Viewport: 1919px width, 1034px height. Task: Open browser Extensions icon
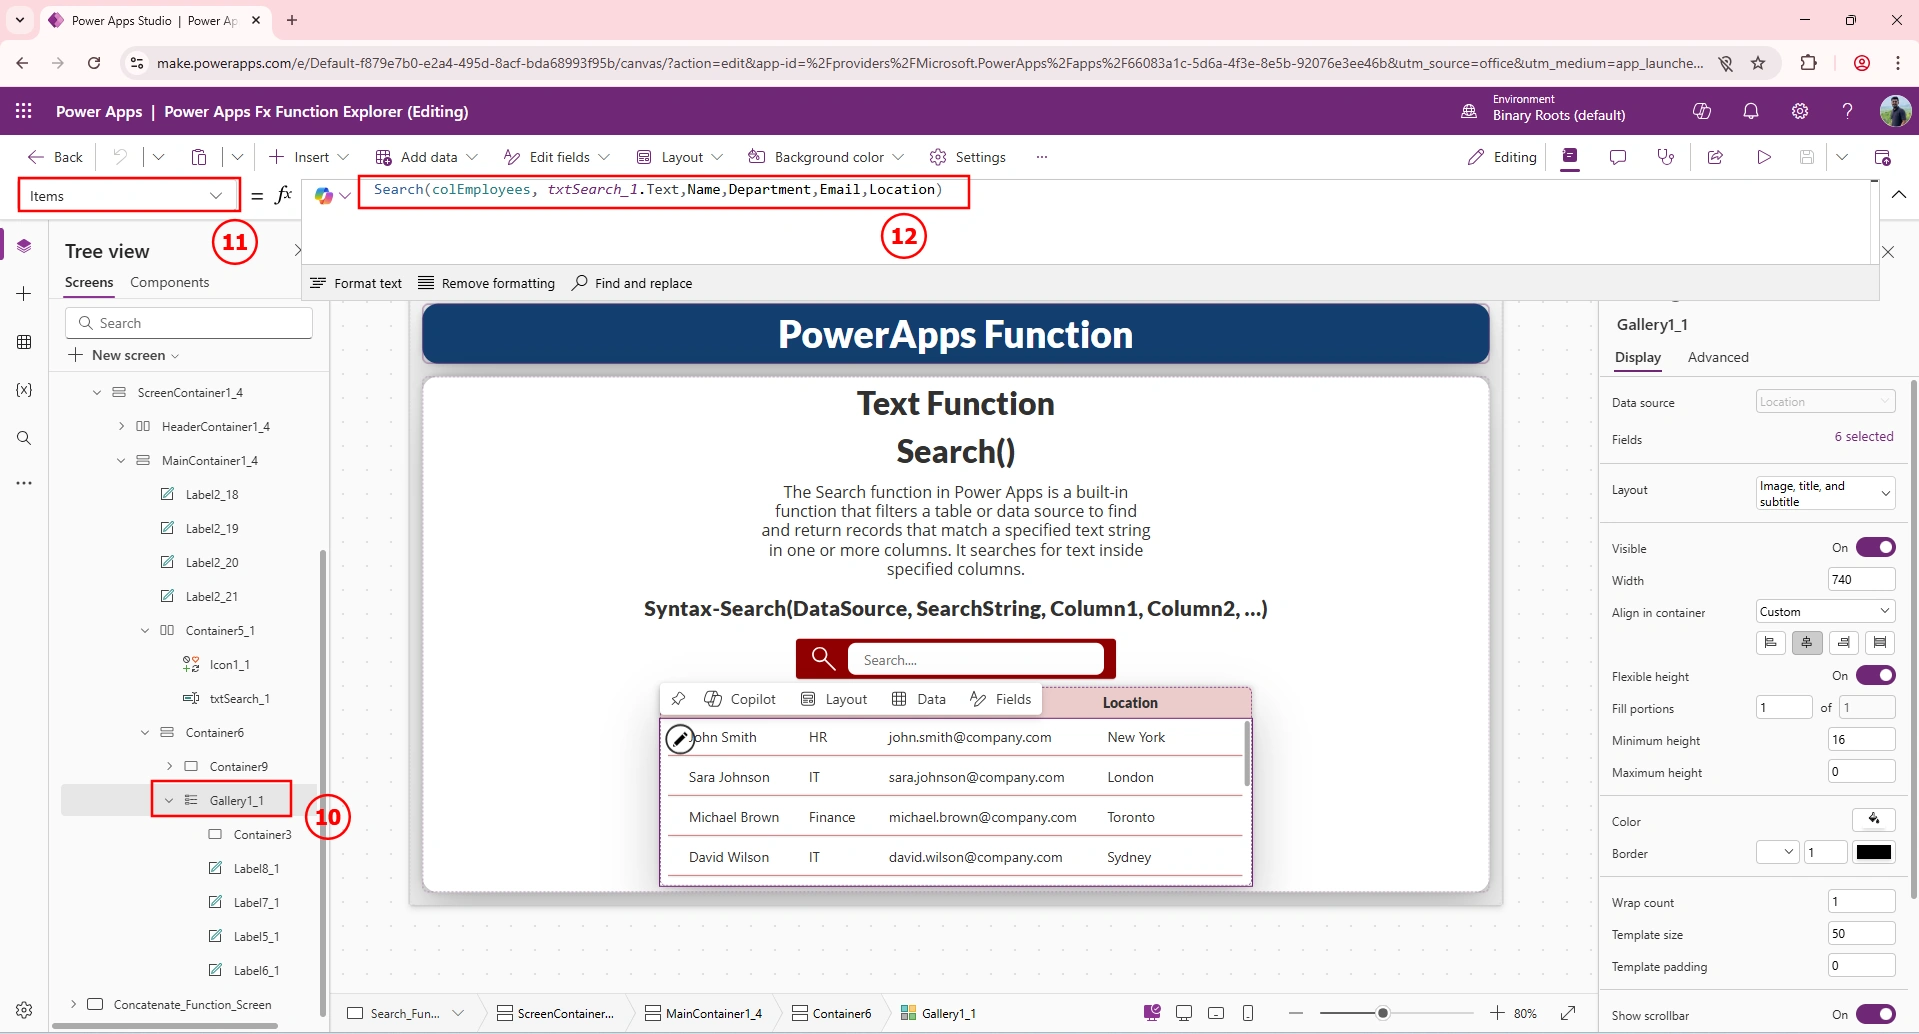click(x=1808, y=63)
